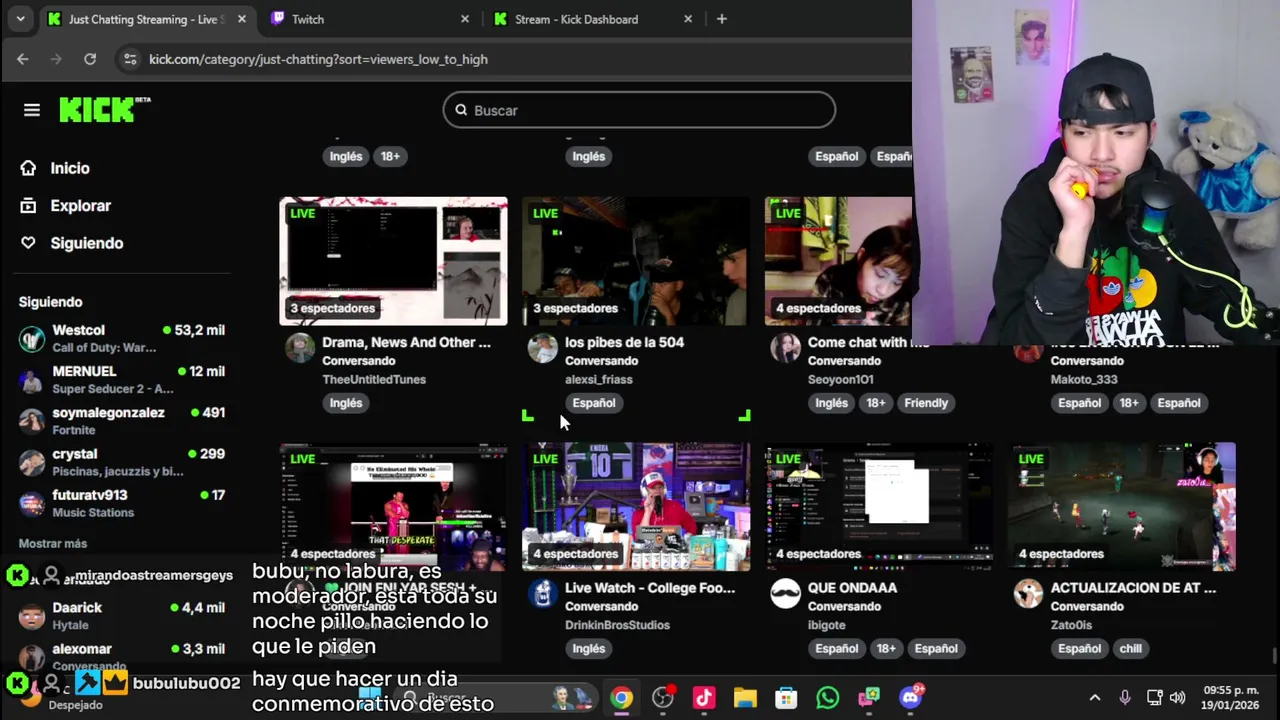Open Discord from taskbar
This screenshot has height=720, width=1280.
coord(910,698)
